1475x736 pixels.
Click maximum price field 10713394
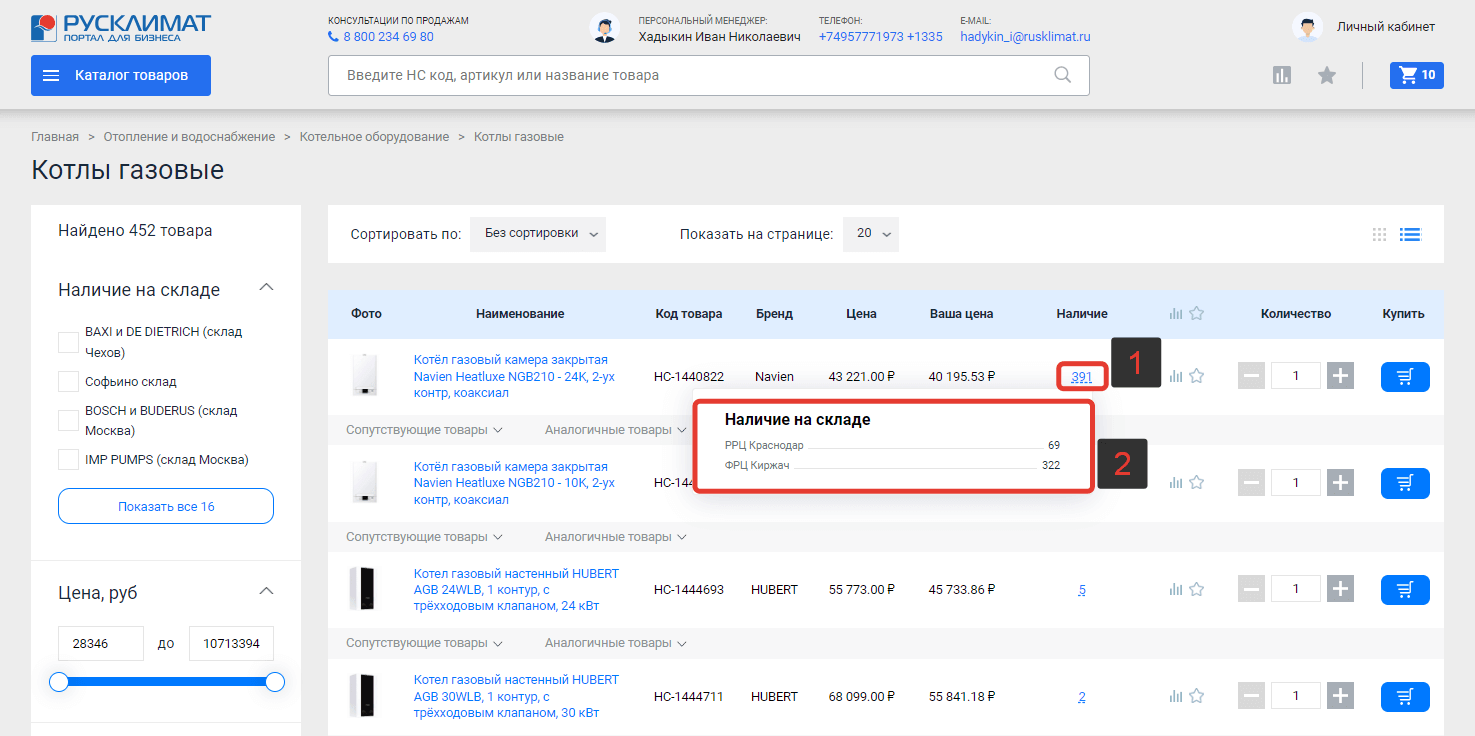[x=231, y=644]
